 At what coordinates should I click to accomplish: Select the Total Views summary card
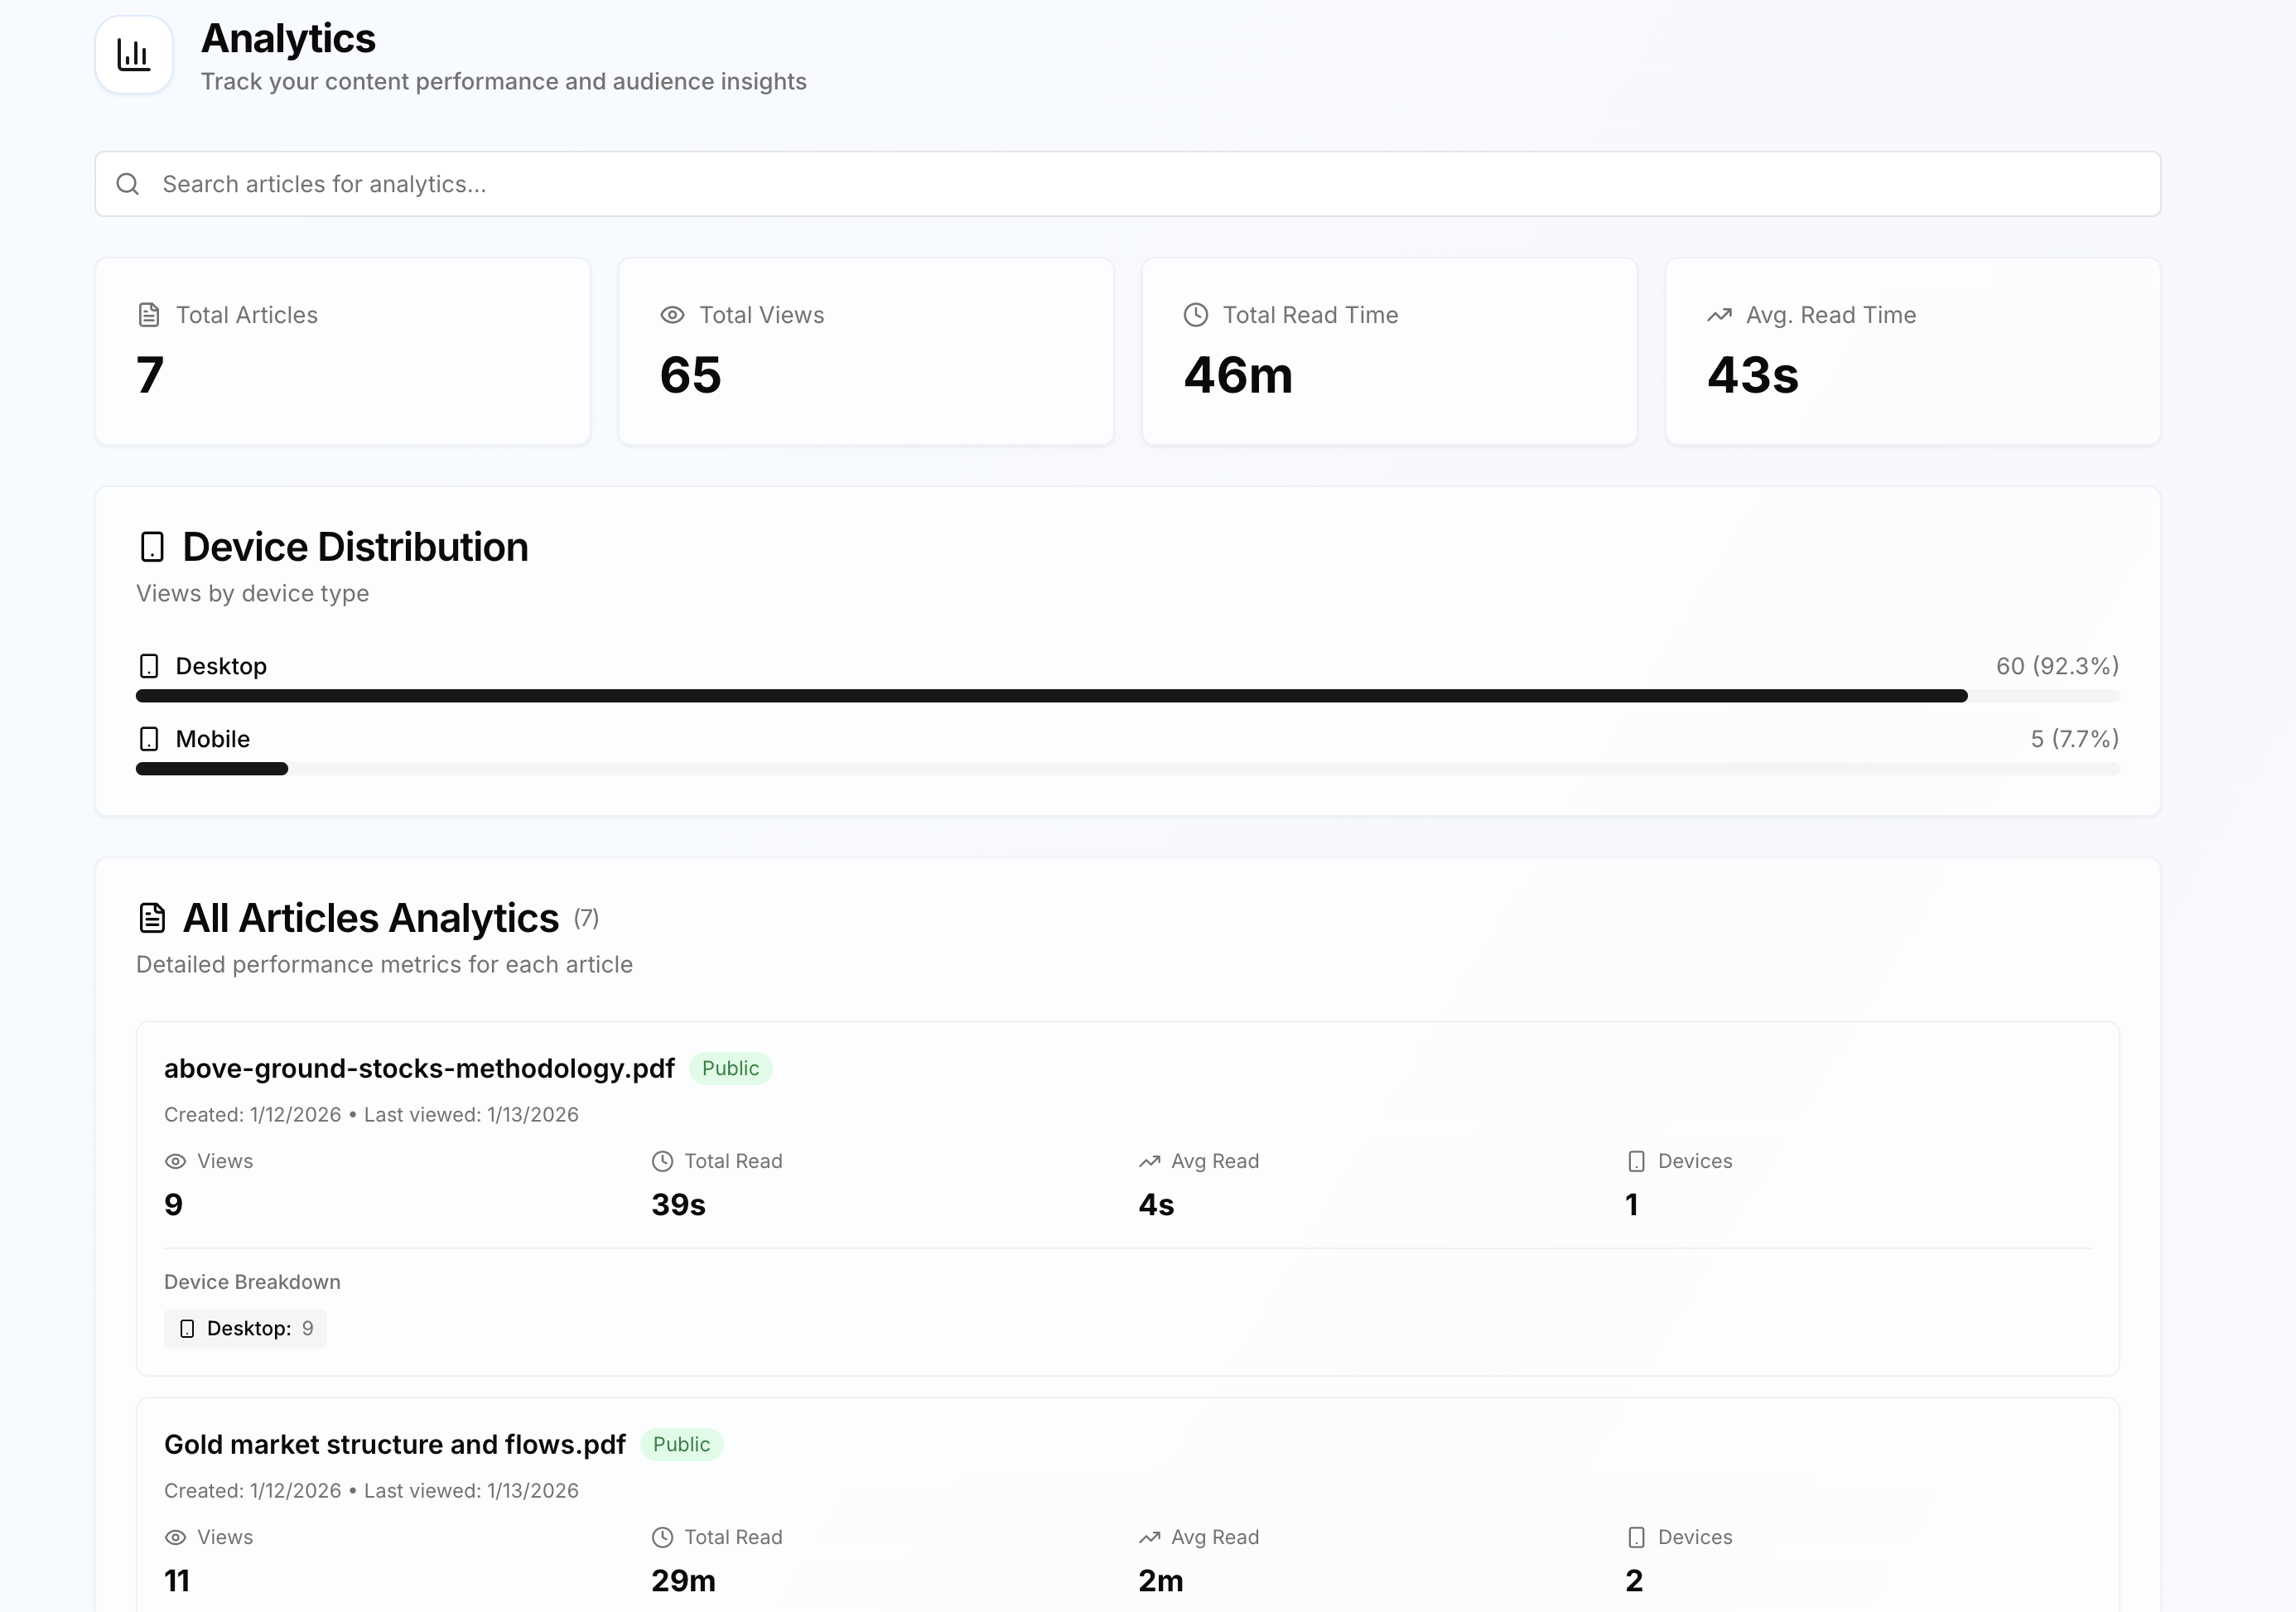point(865,351)
